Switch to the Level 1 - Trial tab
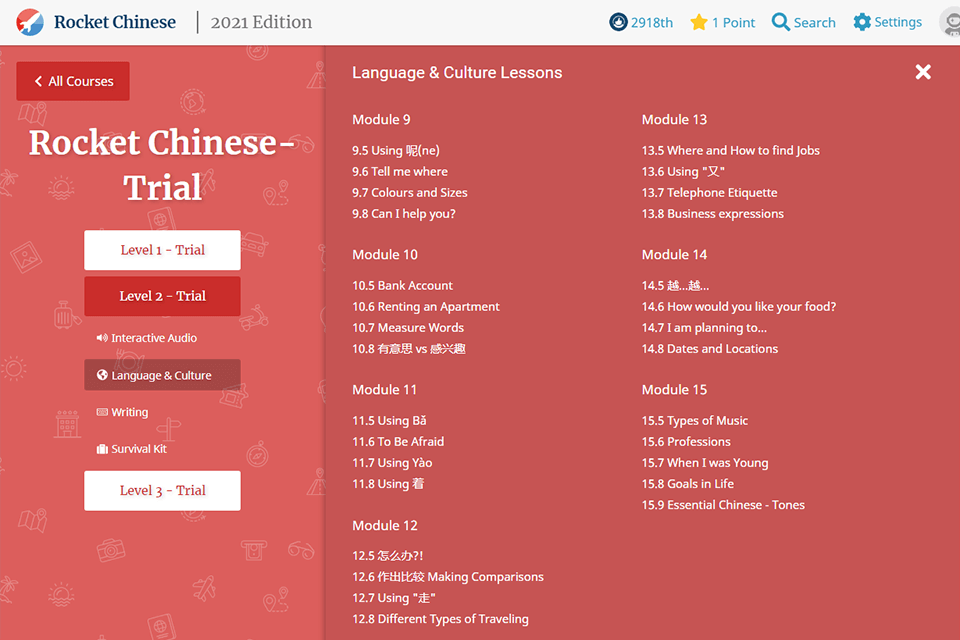This screenshot has height=640, width=960. (x=162, y=250)
